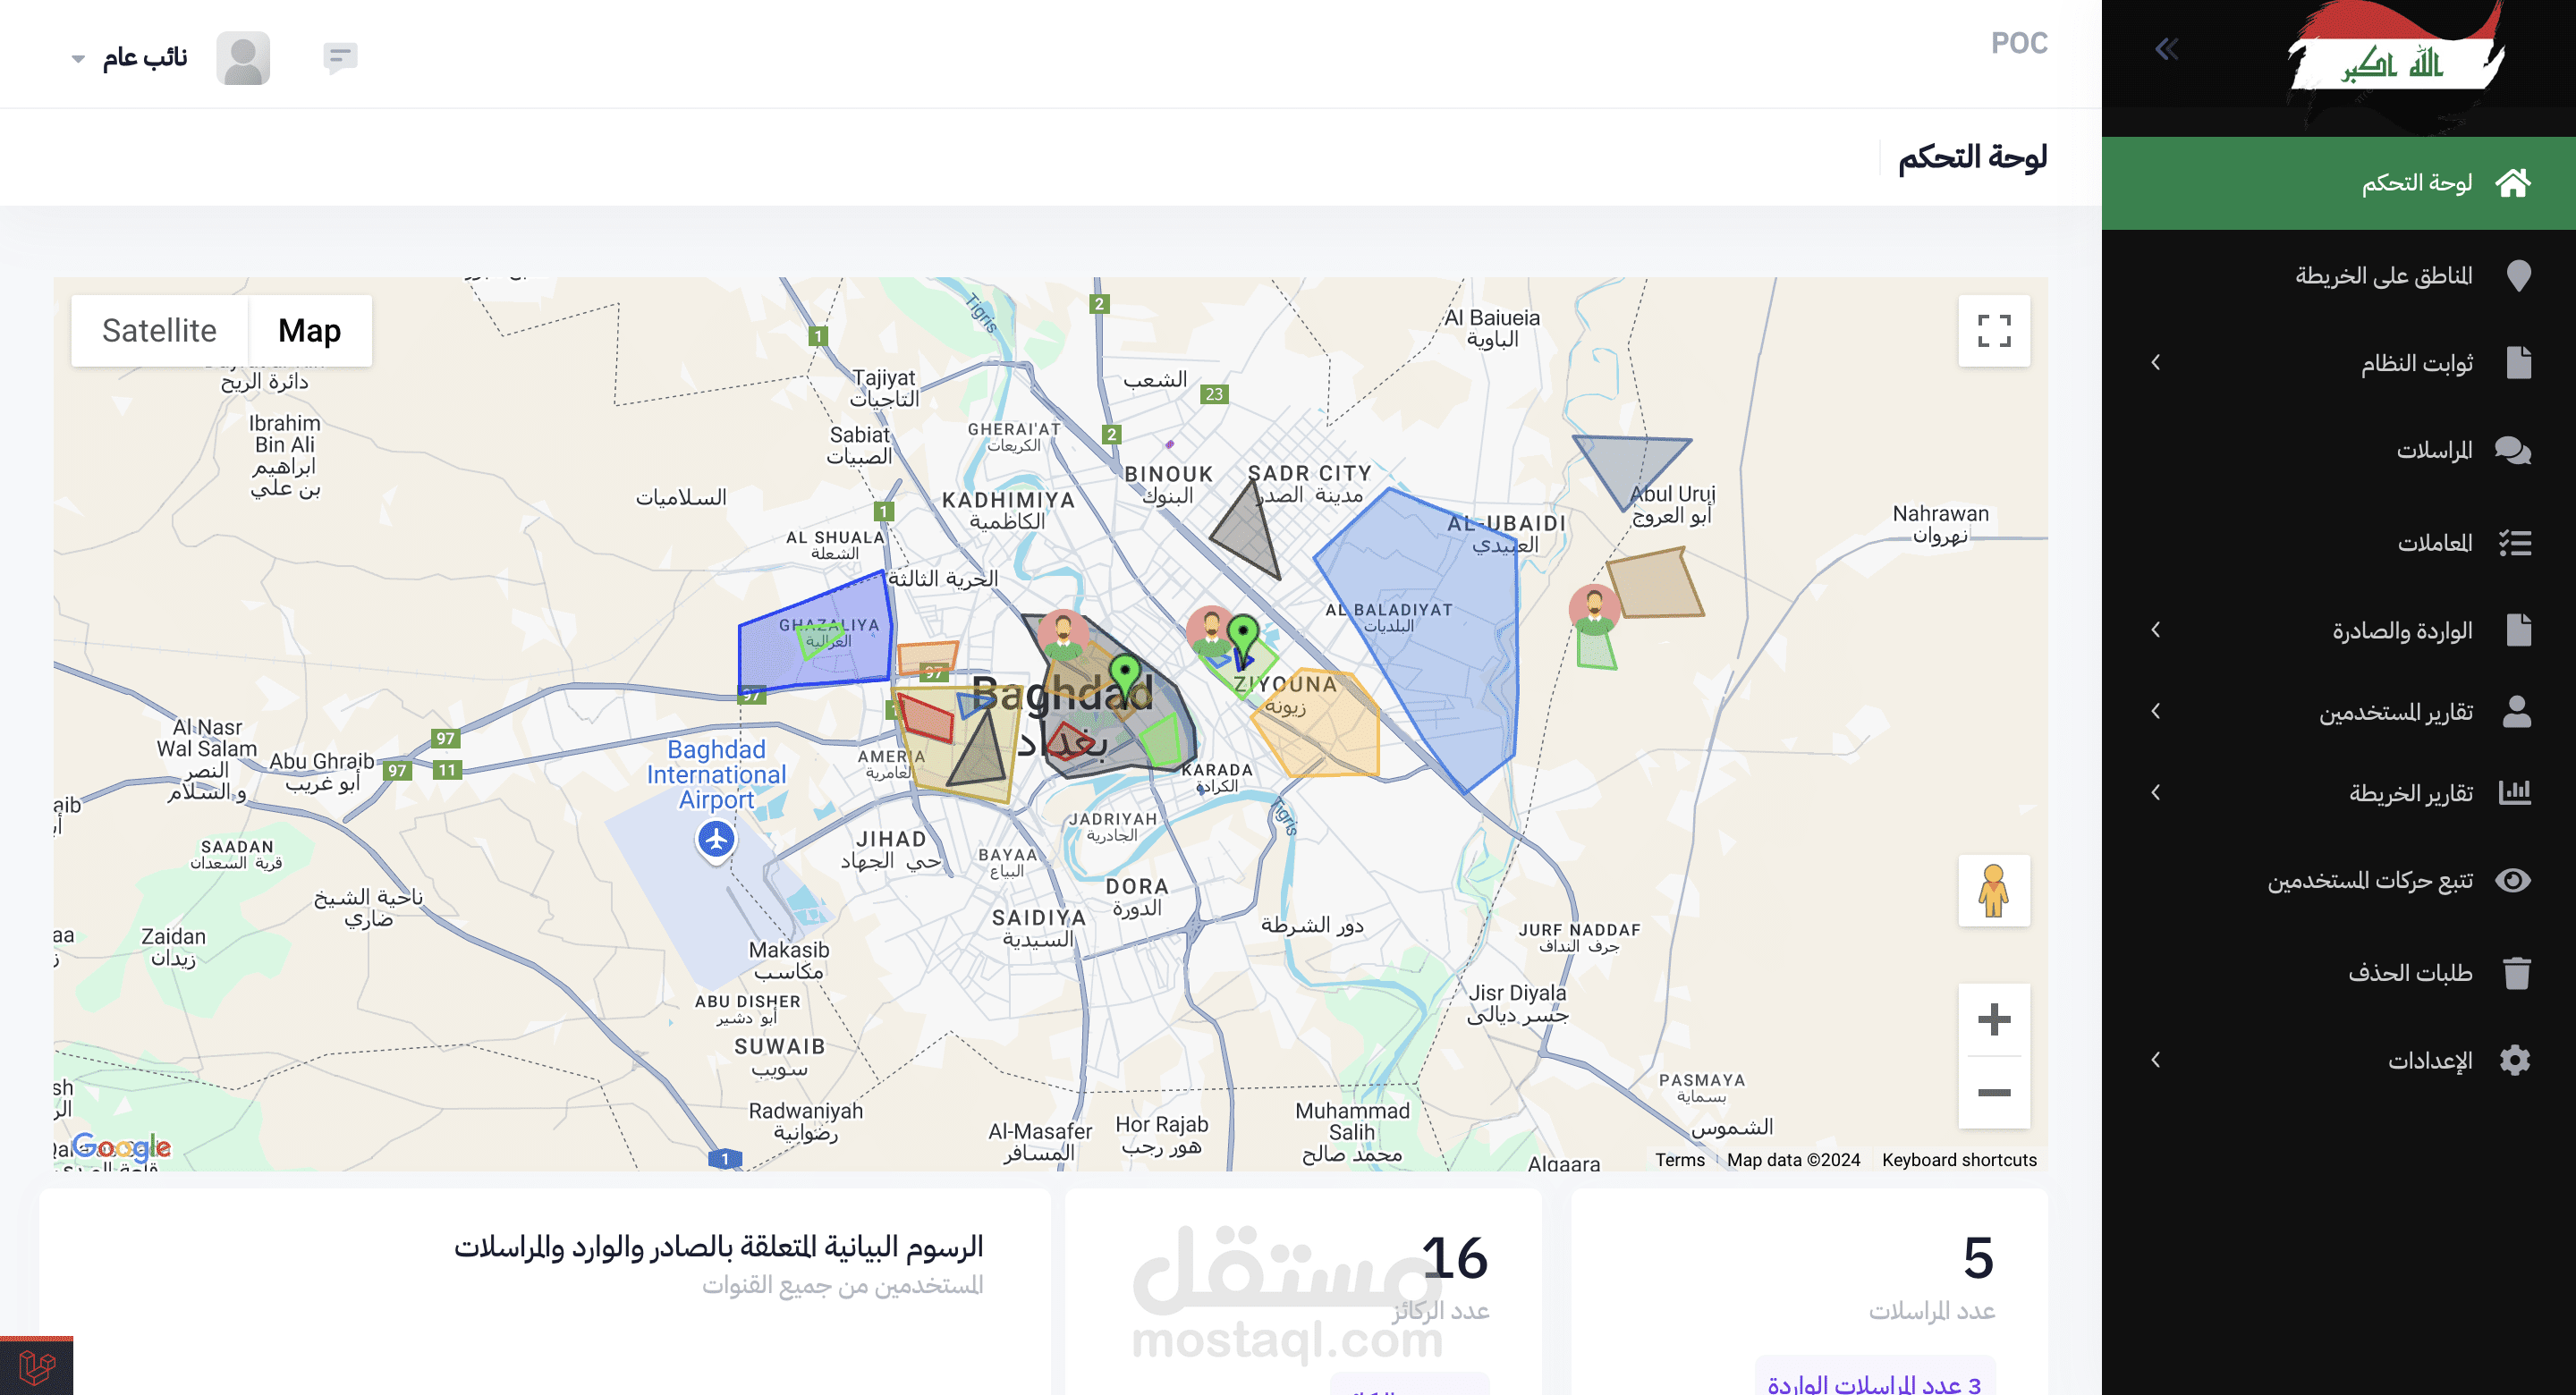2576x1395 pixels.
Task: Click the map Terms link
Action: click(x=1679, y=1160)
